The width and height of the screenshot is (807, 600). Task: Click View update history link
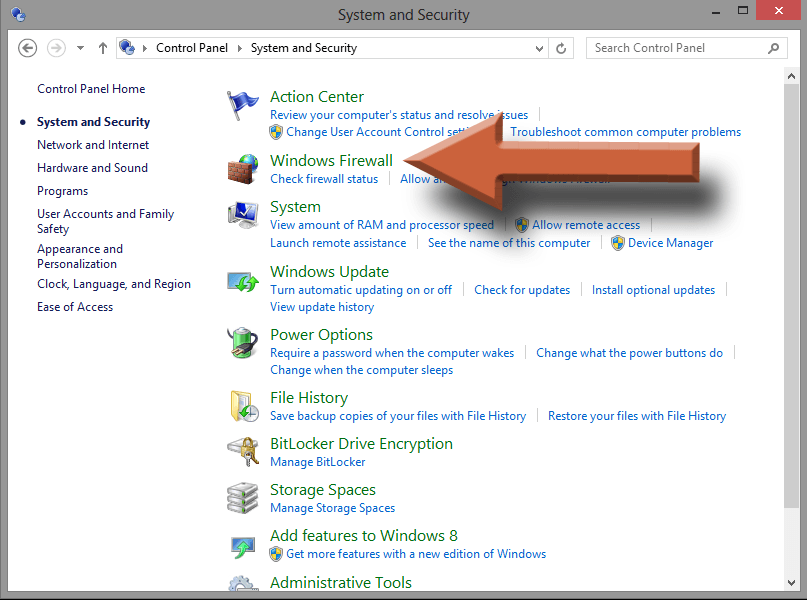coord(322,307)
